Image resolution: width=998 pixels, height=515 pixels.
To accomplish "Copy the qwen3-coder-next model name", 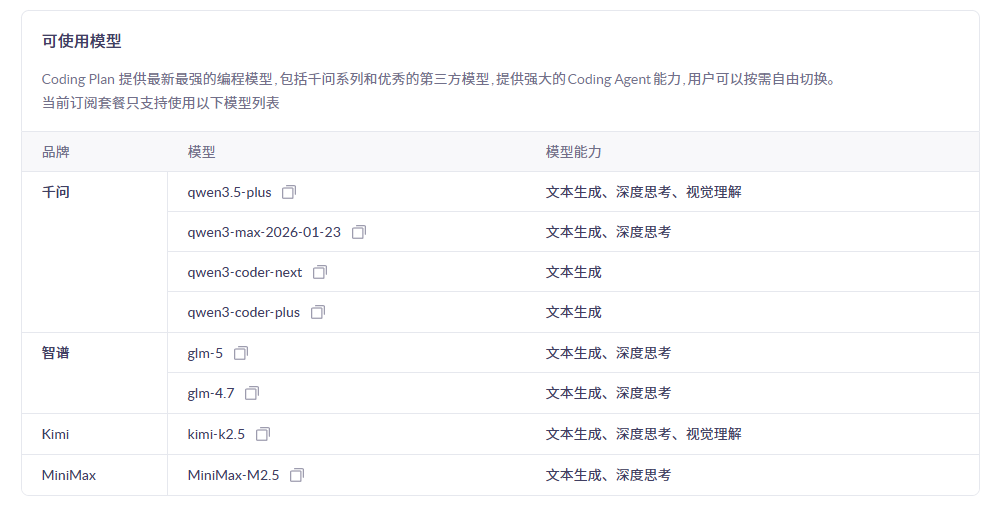I will pyautogui.click(x=320, y=272).
